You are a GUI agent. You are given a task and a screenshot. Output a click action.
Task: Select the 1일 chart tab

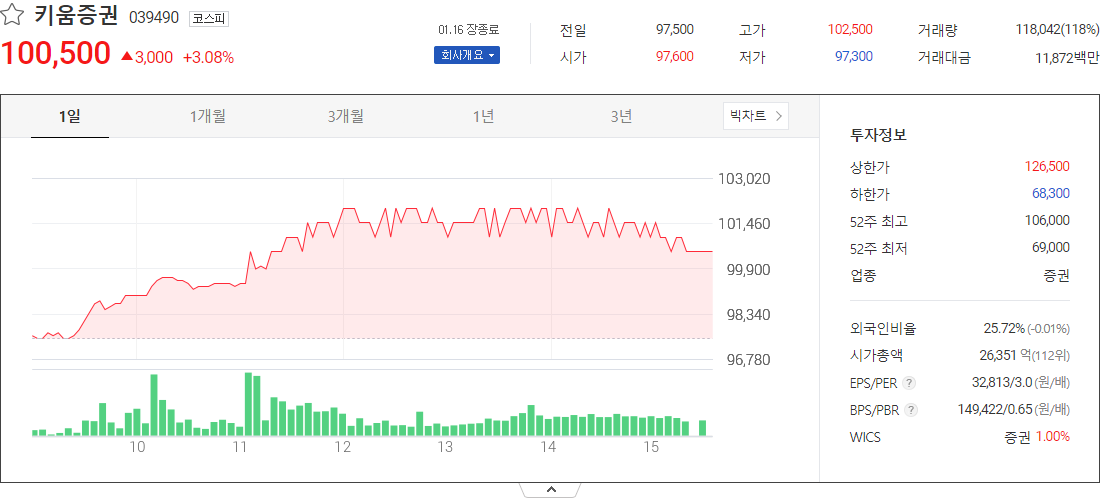(69, 117)
